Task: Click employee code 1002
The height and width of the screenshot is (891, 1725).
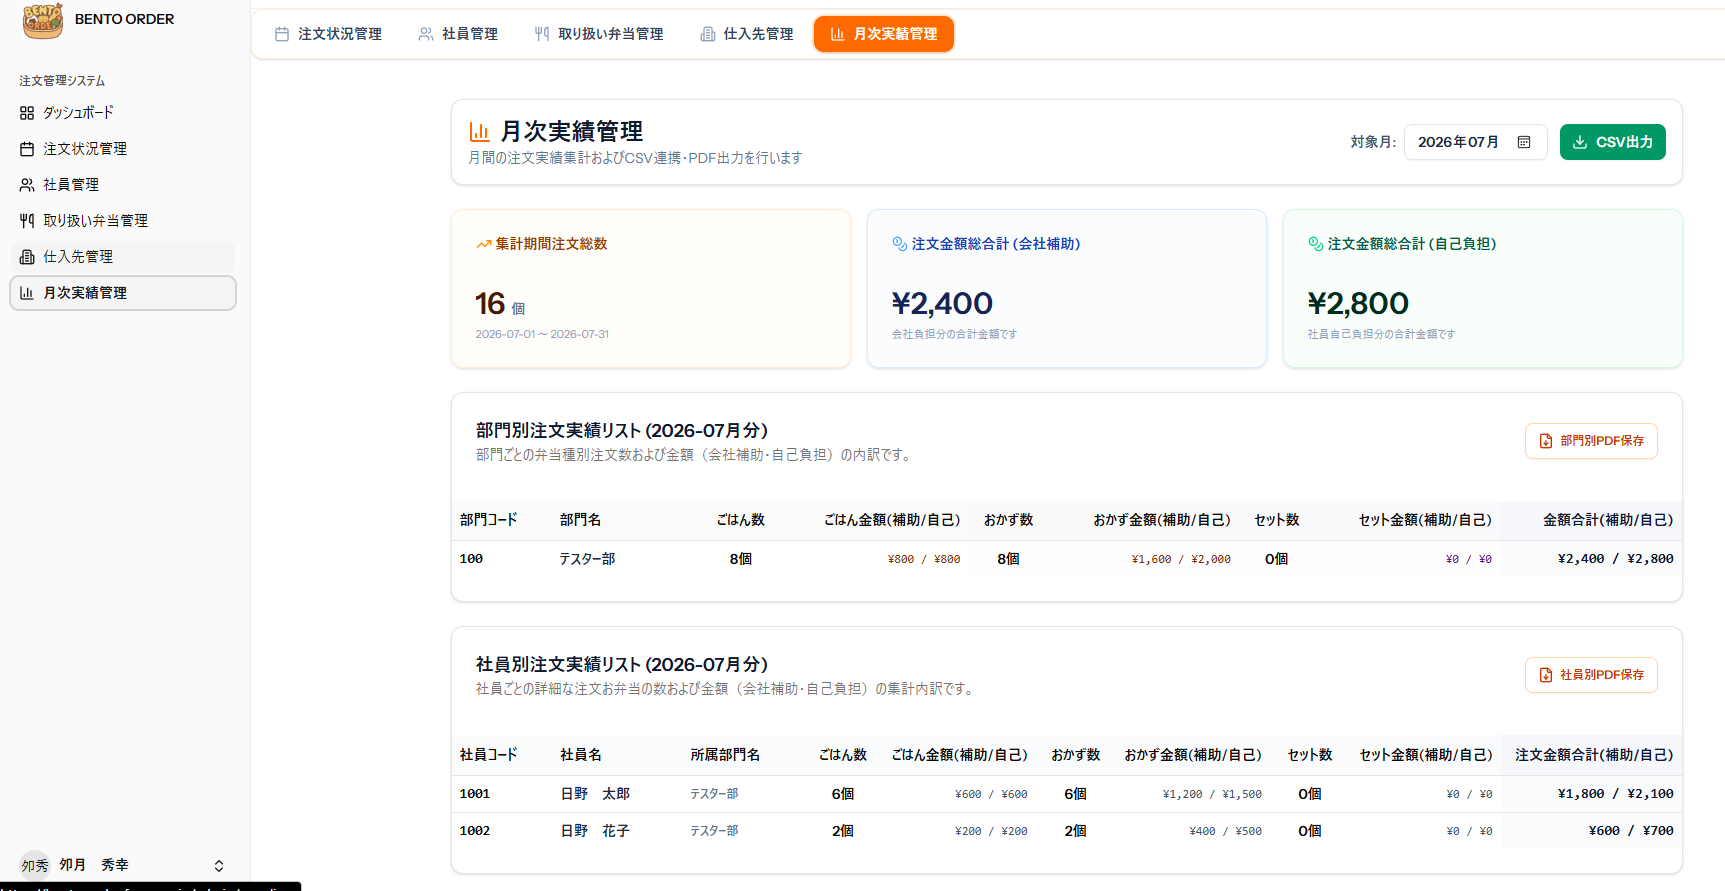Action: 475,831
